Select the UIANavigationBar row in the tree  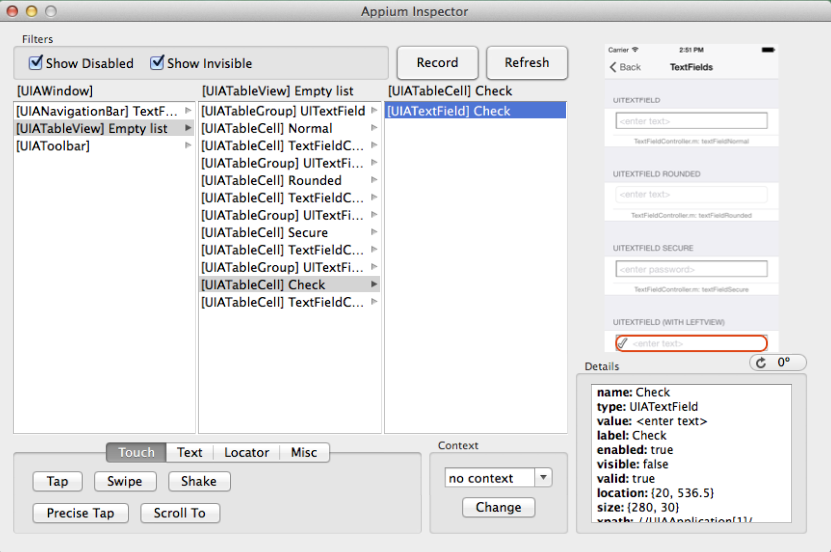click(x=104, y=111)
